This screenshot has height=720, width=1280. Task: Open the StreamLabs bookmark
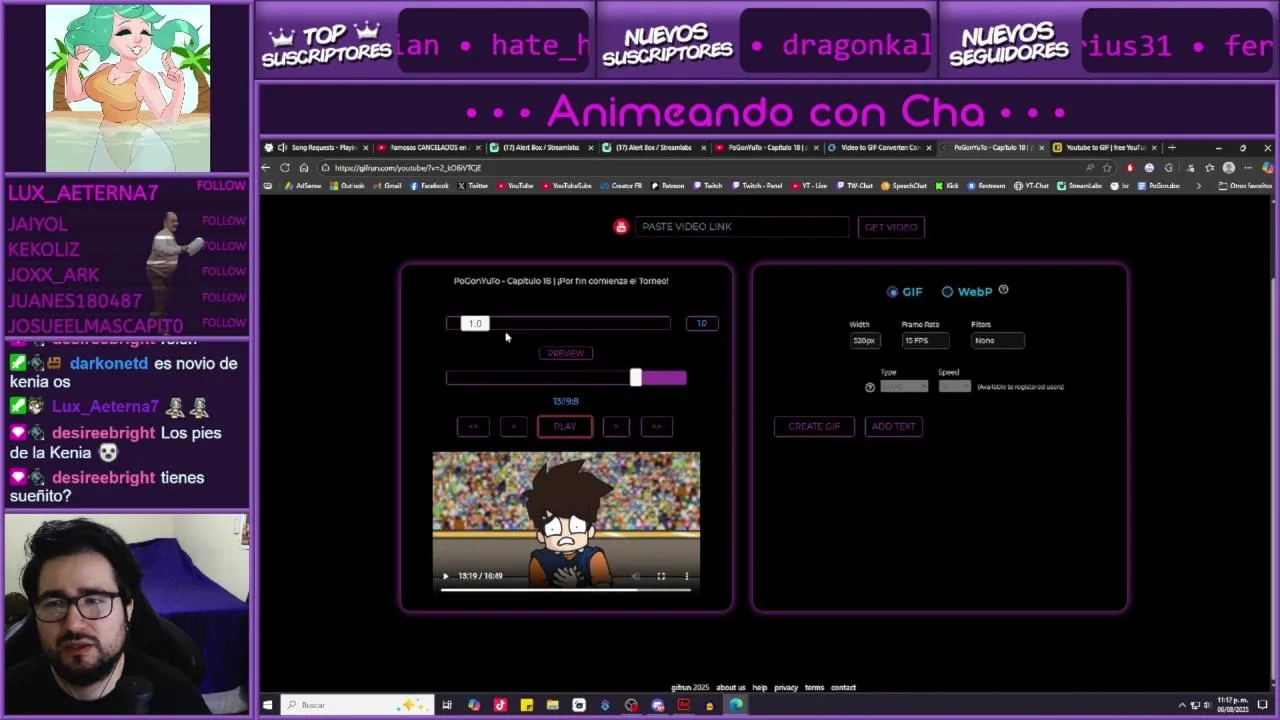(x=1080, y=186)
